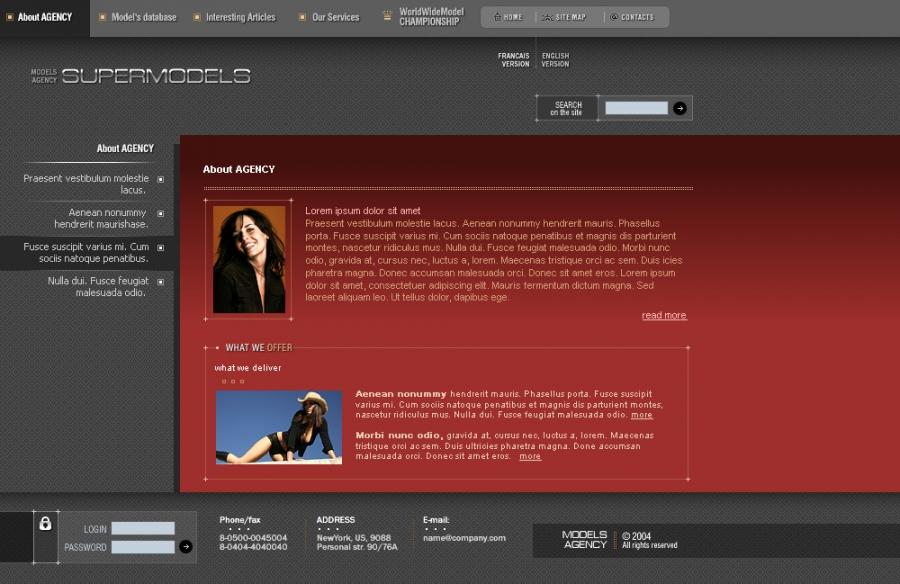
Task: Click the search arrow submit button
Action: click(x=680, y=108)
